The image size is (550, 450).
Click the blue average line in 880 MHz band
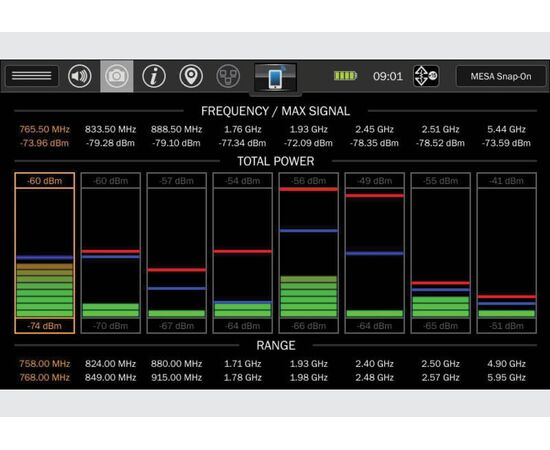point(177,288)
